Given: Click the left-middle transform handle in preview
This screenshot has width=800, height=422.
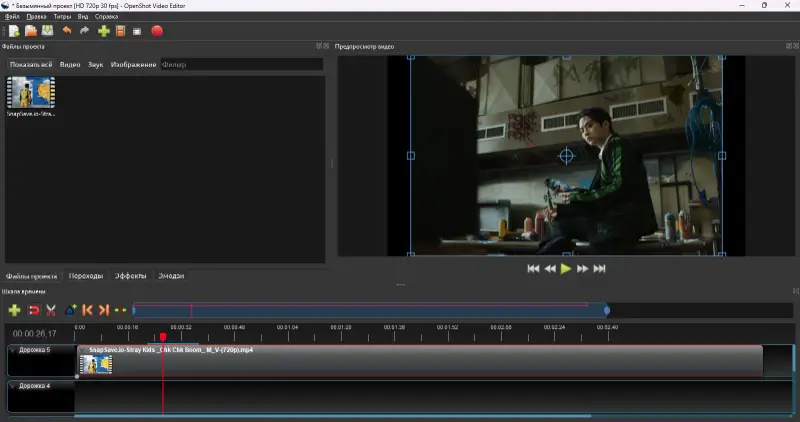Looking at the screenshot, I should (x=411, y=156).
